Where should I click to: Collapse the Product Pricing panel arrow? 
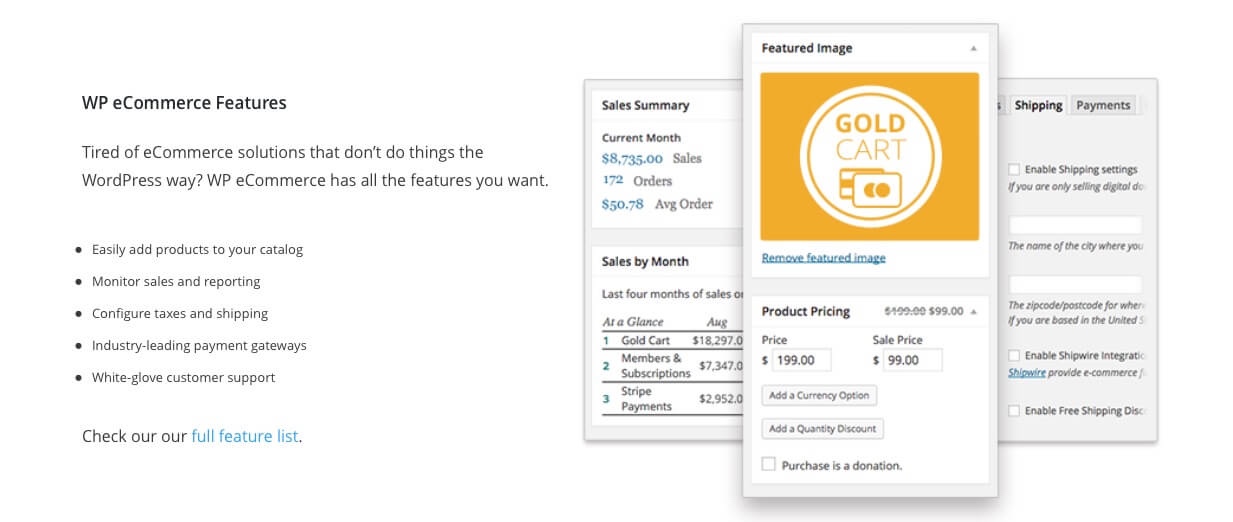pyautogui.click(x=973, y=312)
